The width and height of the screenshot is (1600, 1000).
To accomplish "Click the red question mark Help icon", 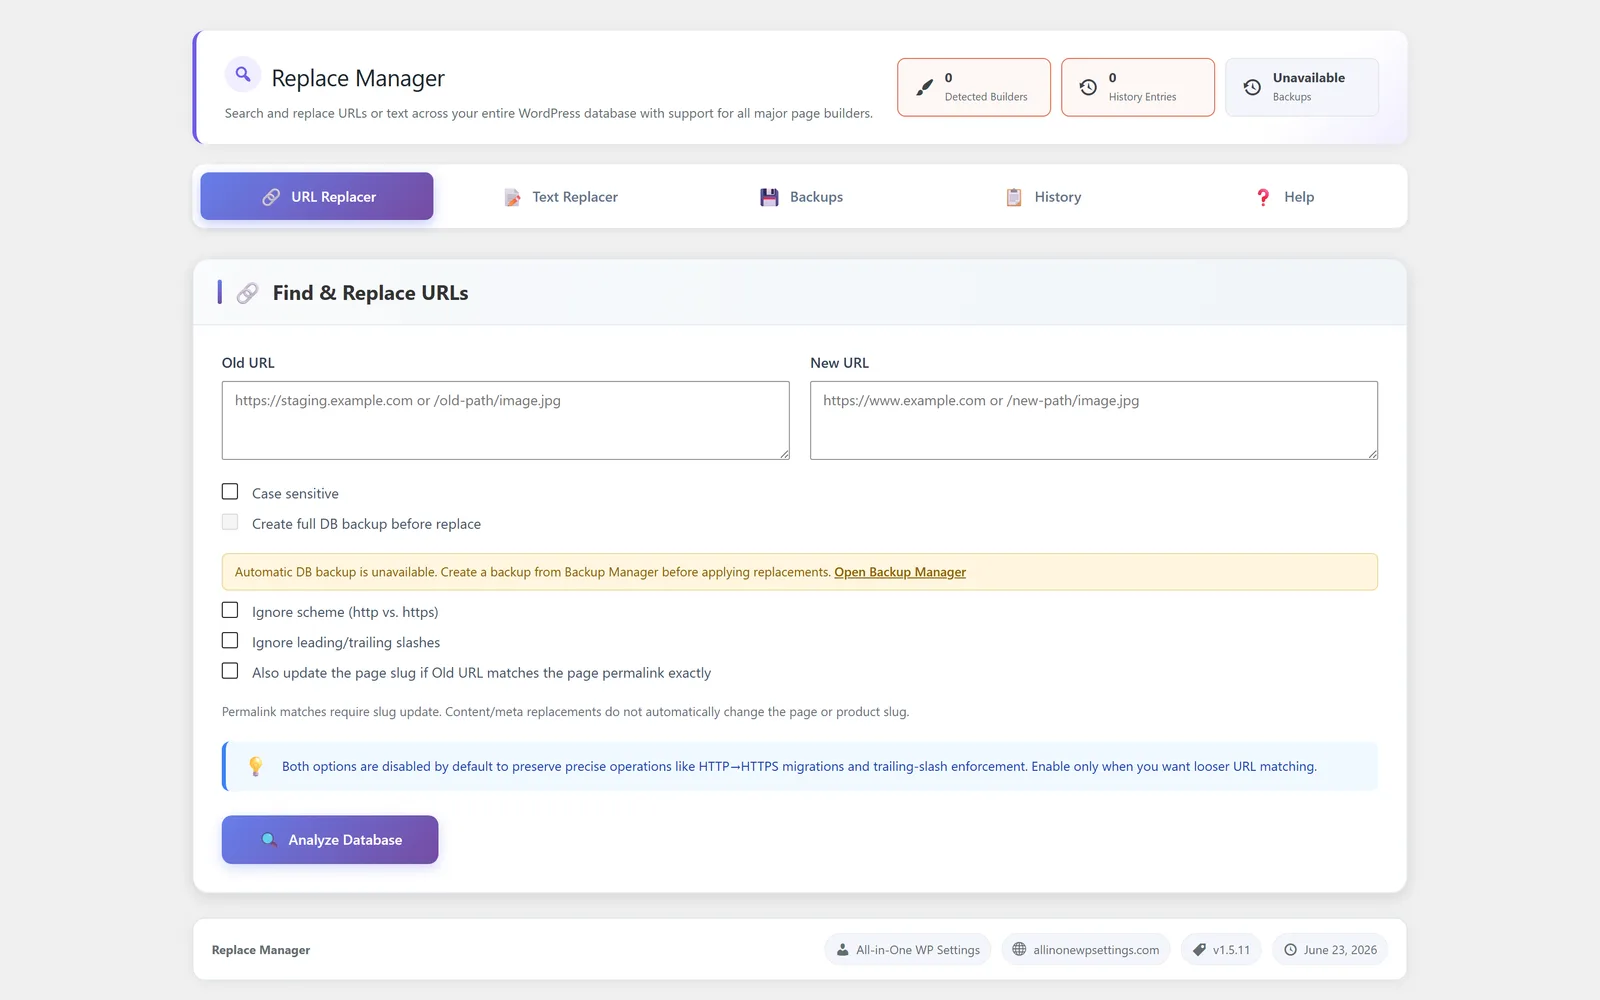I will (x=1263, y=197).
